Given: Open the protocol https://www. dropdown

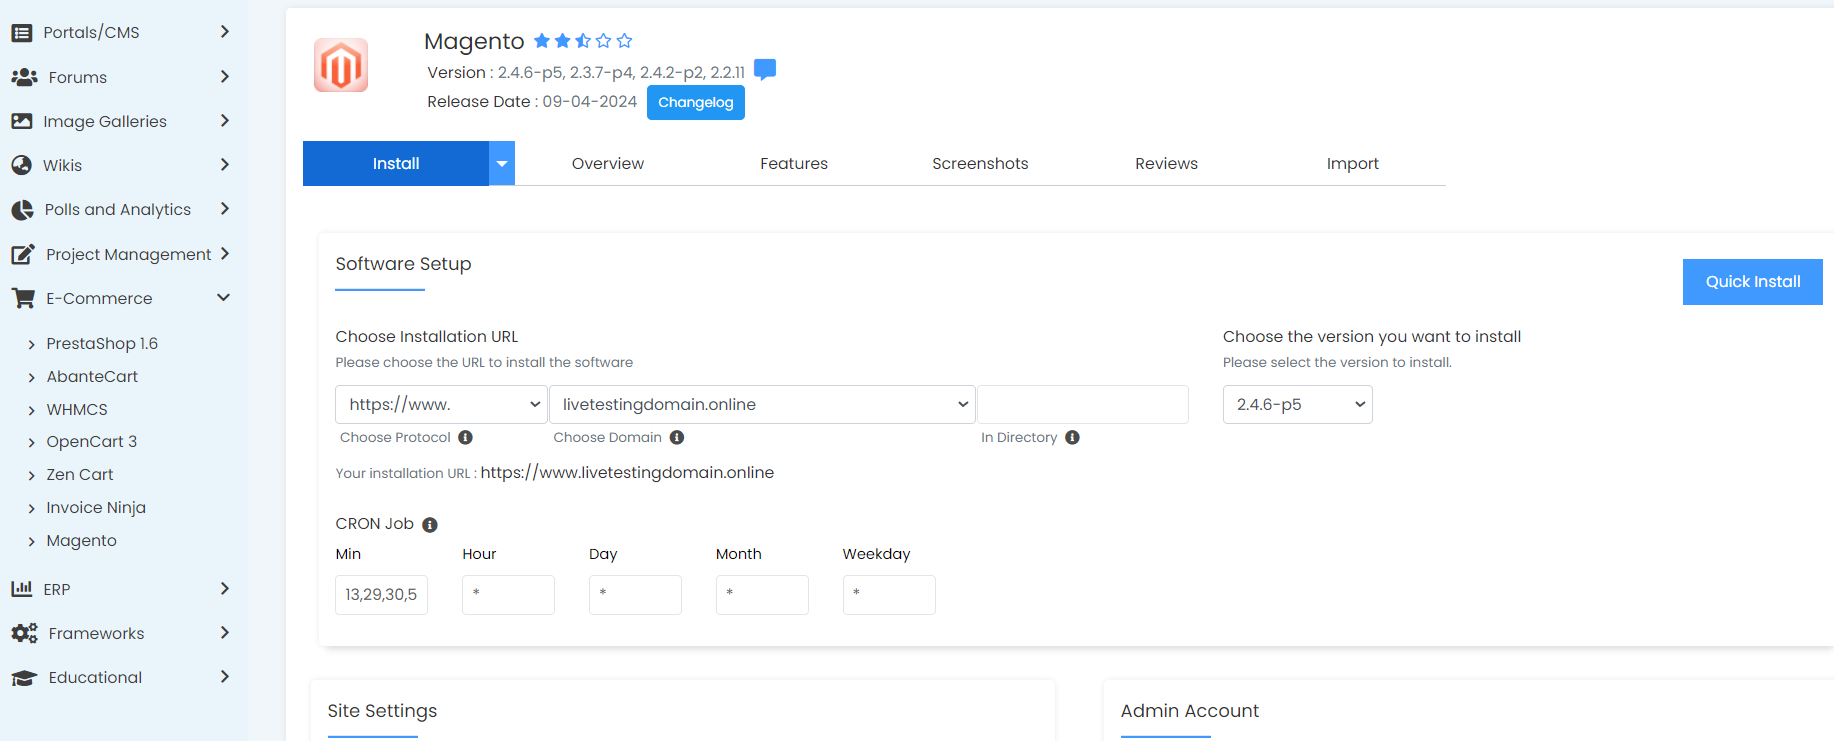Looking at the screenshot, I should tap(441, 404).
